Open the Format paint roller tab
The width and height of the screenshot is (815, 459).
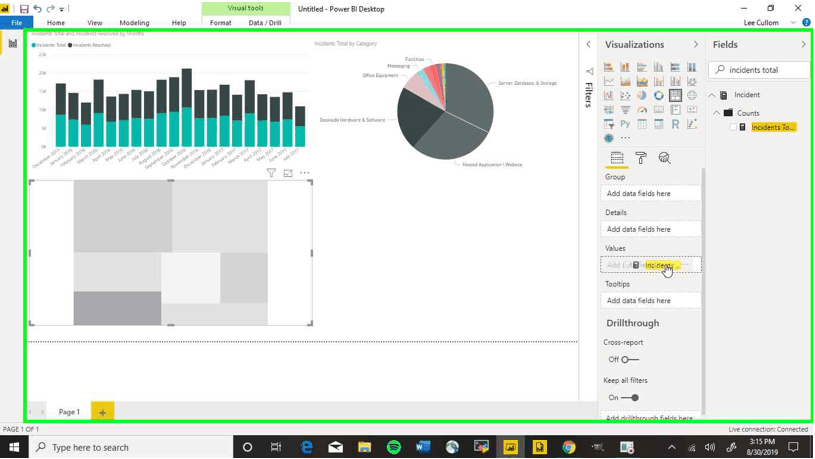click(x=641, y=158)
